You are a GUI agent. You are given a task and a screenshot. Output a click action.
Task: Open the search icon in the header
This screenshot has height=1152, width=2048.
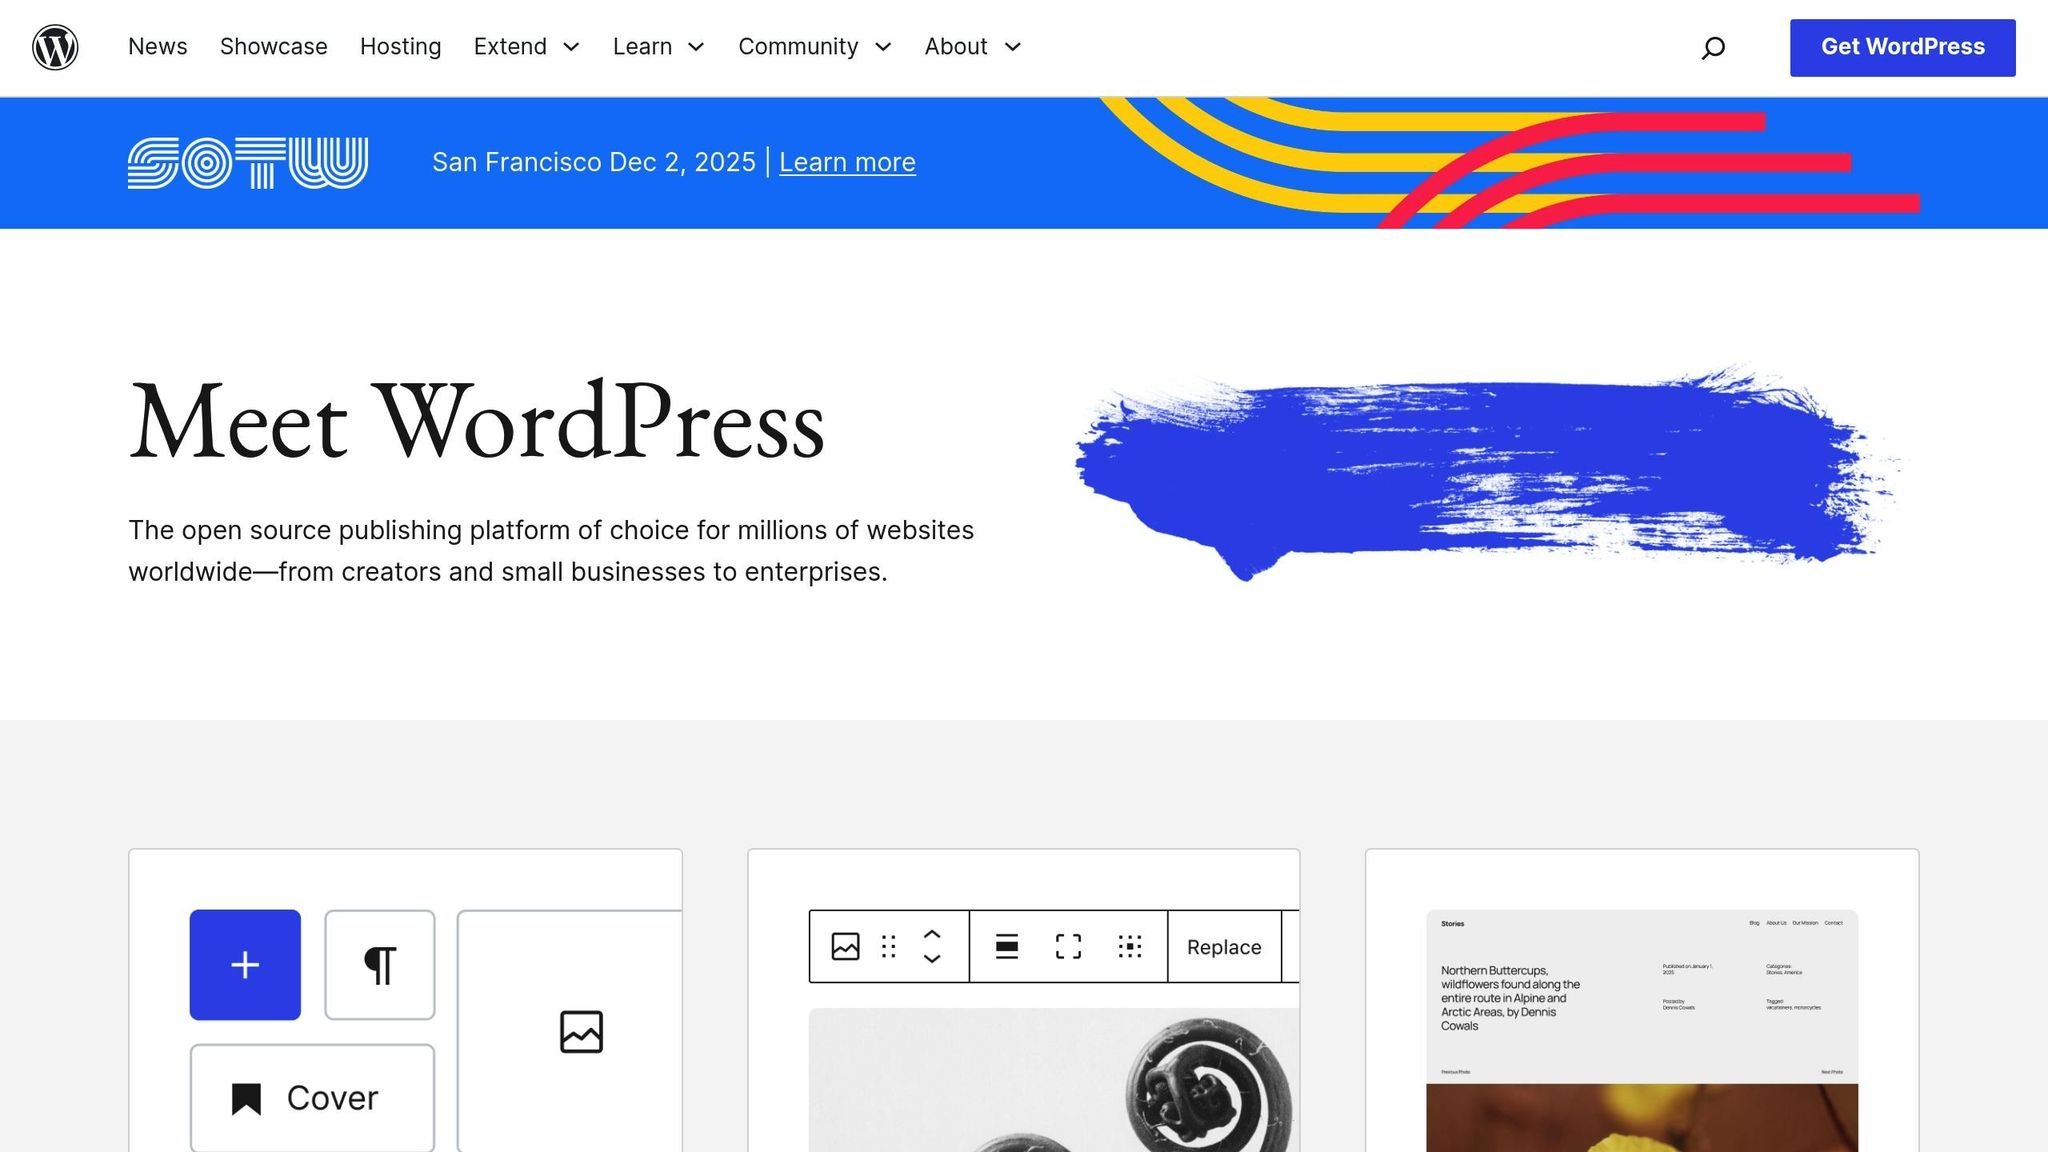1713,47
